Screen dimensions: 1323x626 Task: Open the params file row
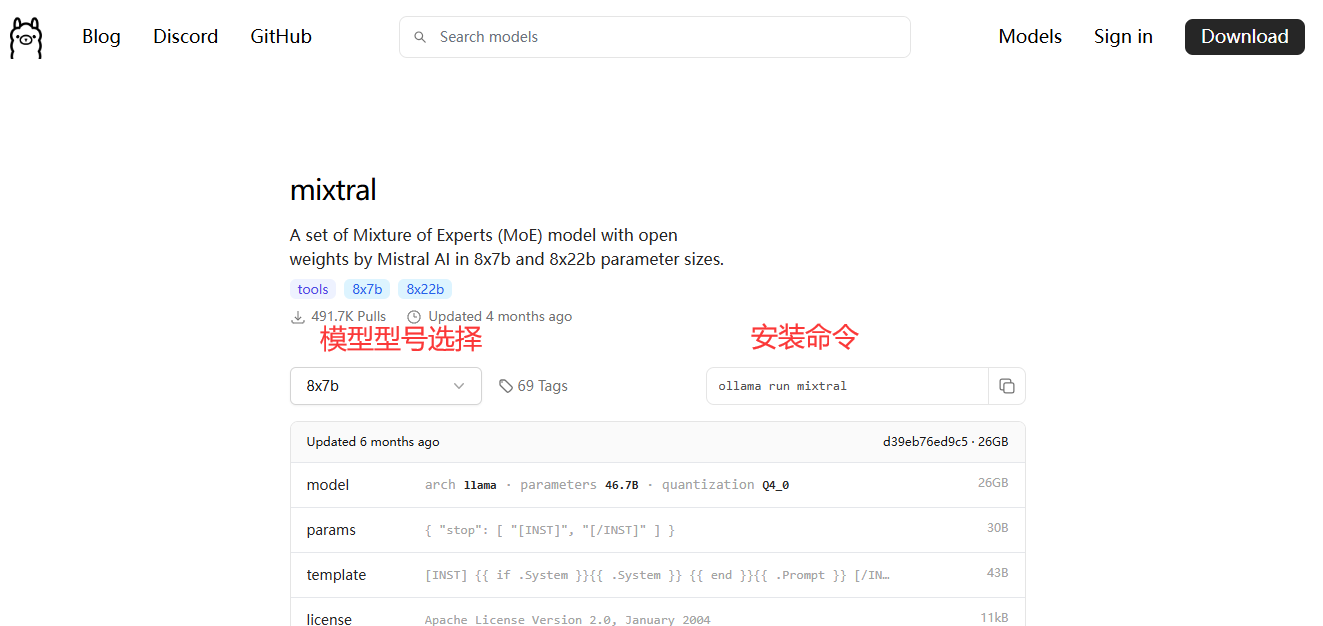coord(657,530)
